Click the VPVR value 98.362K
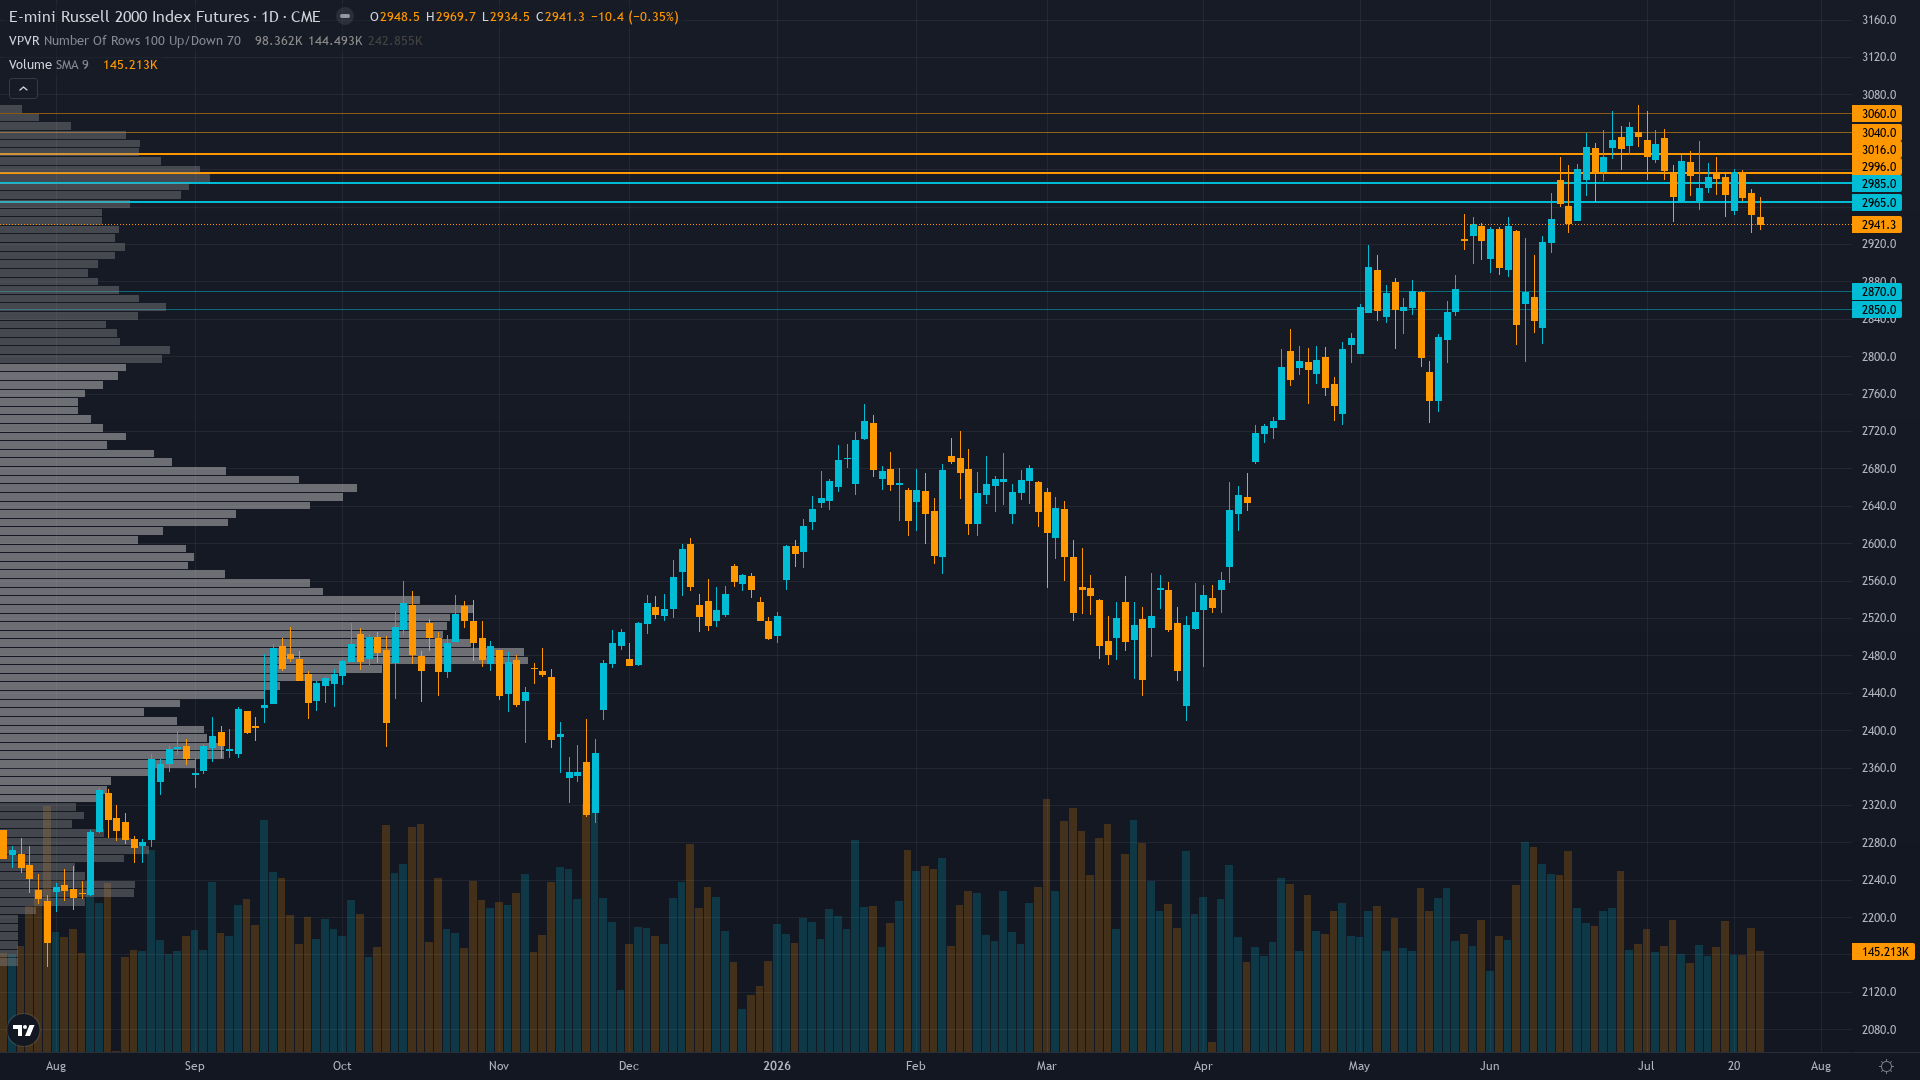1920x1080 pixels. click(x=278, y=41)
